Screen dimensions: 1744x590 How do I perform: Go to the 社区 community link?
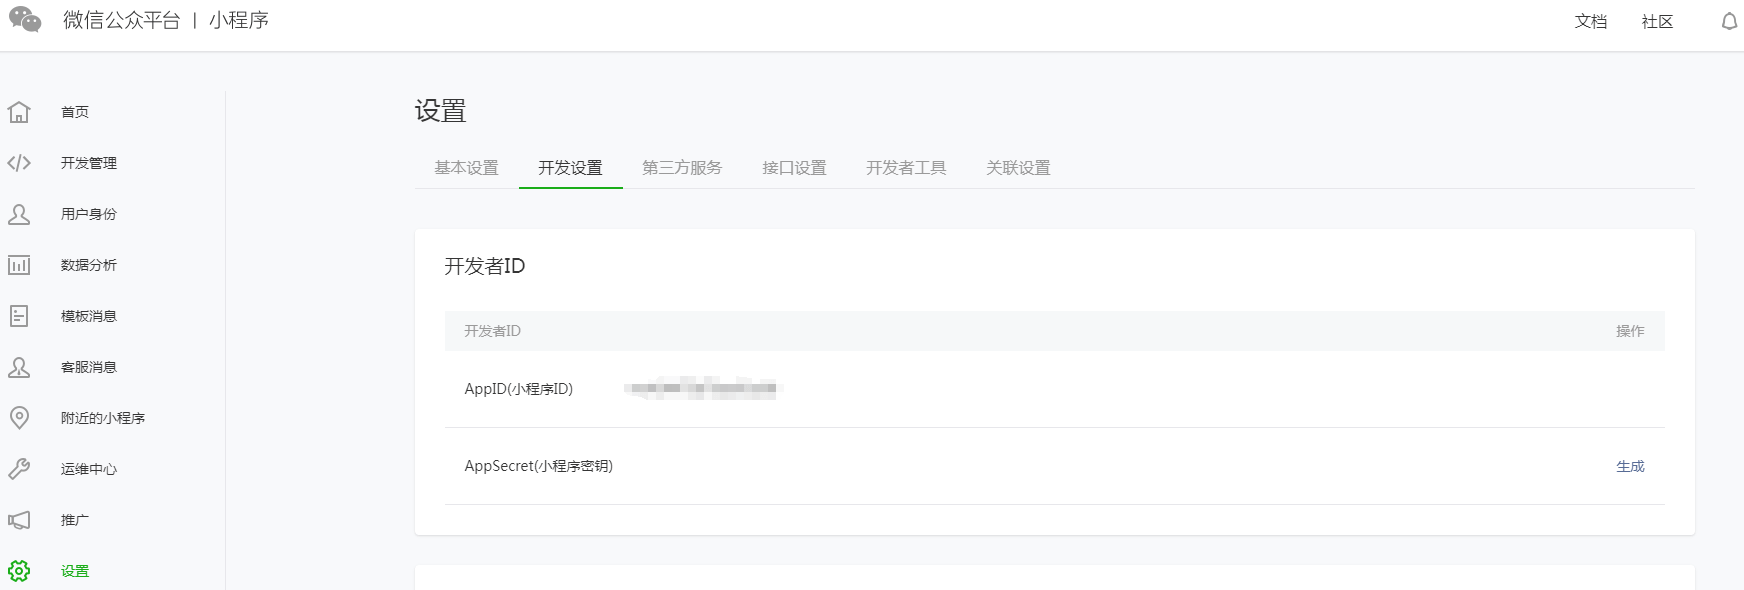pos(1657,22)
